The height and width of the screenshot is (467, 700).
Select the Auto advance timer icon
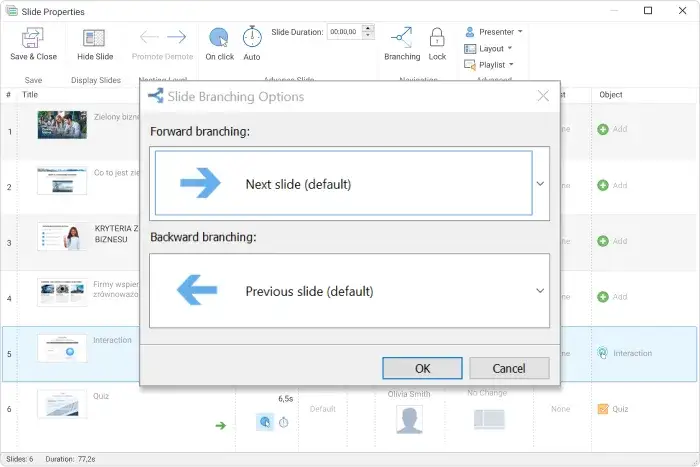[x=252, y=37]
